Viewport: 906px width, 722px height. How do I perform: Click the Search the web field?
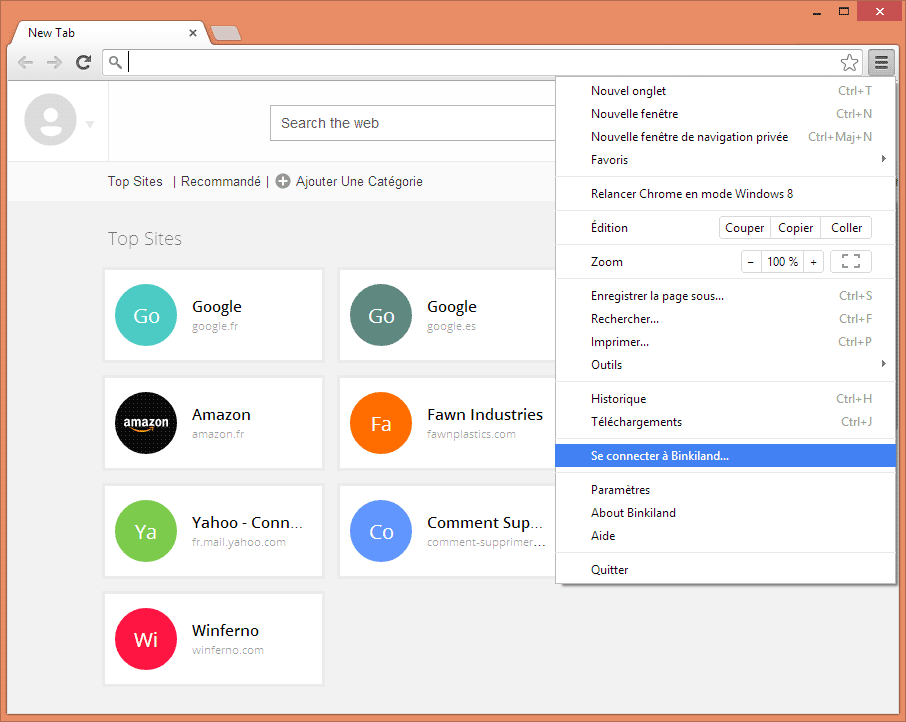[x=413, y=123]
